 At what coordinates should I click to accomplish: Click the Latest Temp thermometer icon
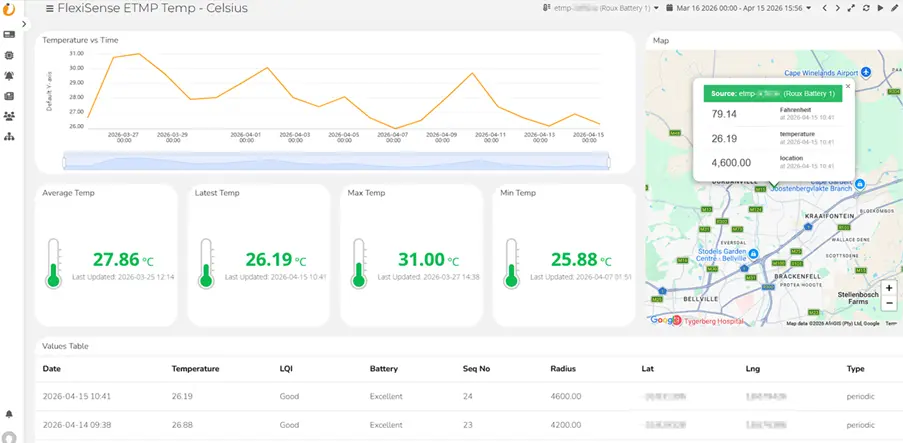pos(206,263)
